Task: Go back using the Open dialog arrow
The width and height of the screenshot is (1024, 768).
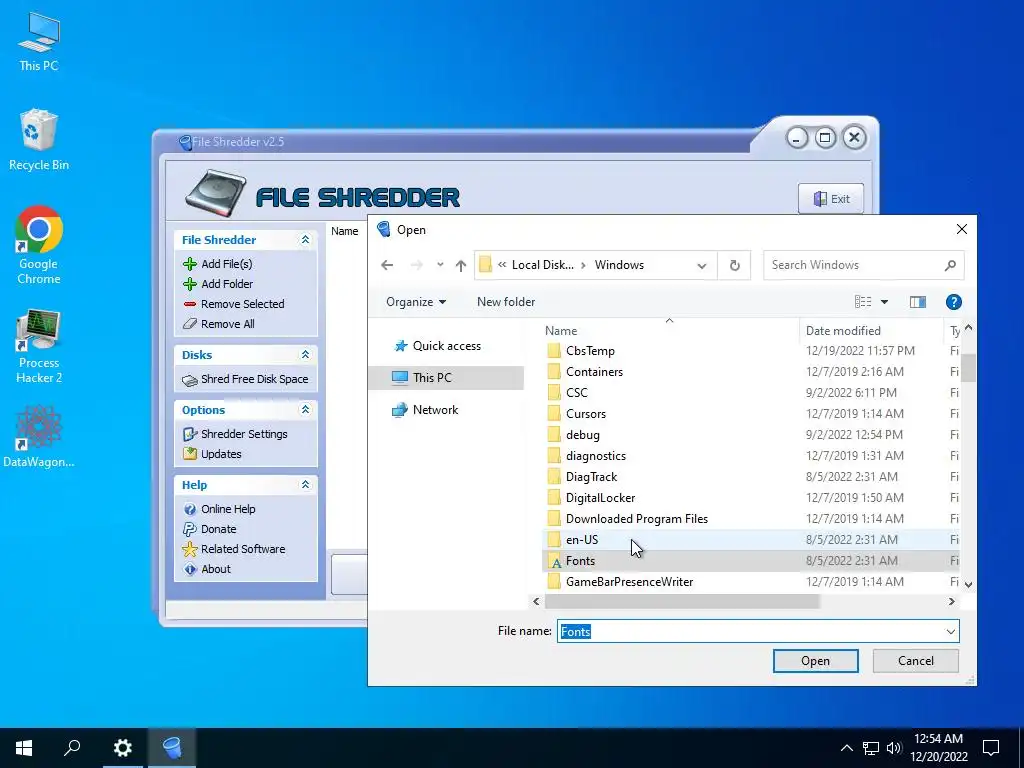Action: [x=387, y=265]
